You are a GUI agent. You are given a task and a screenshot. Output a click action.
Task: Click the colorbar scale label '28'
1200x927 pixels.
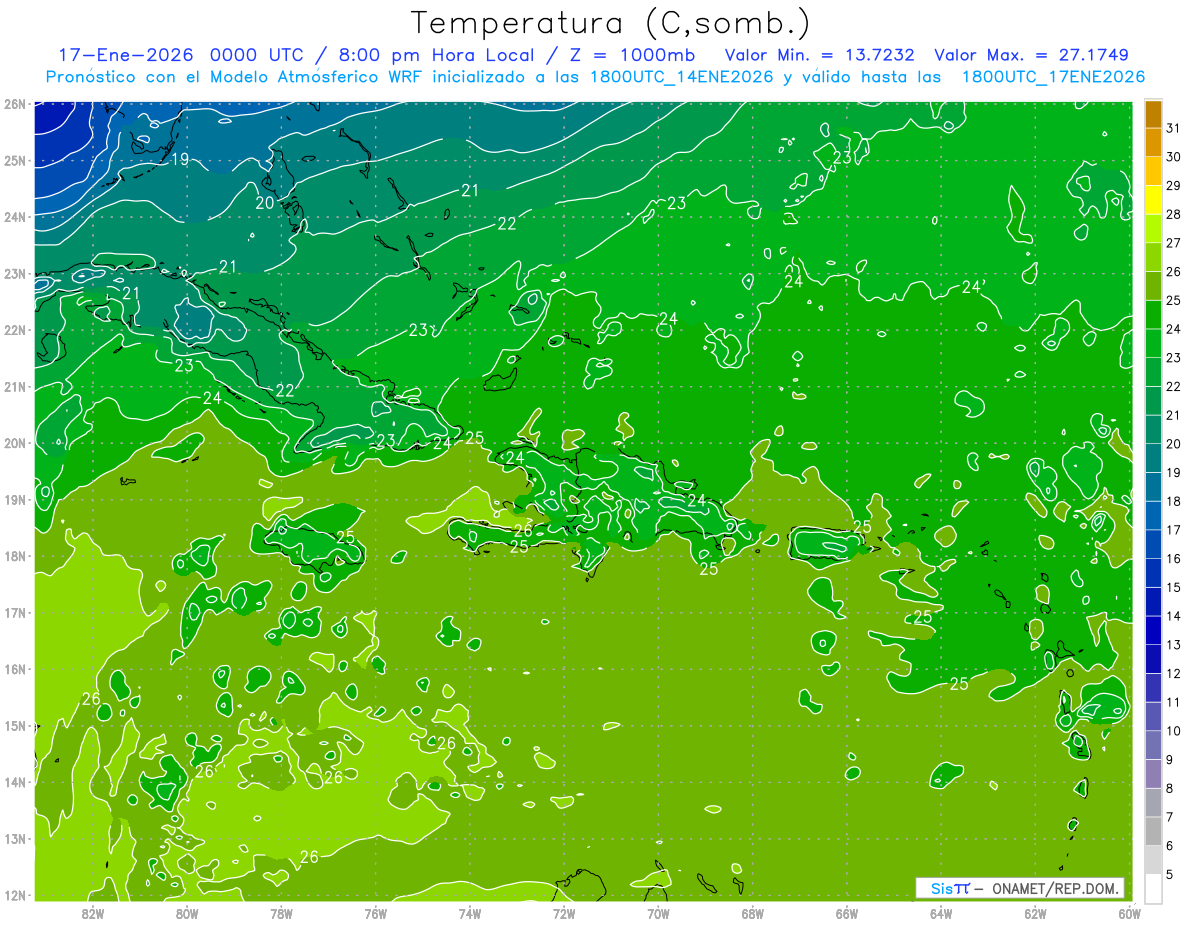(1173, 214)
